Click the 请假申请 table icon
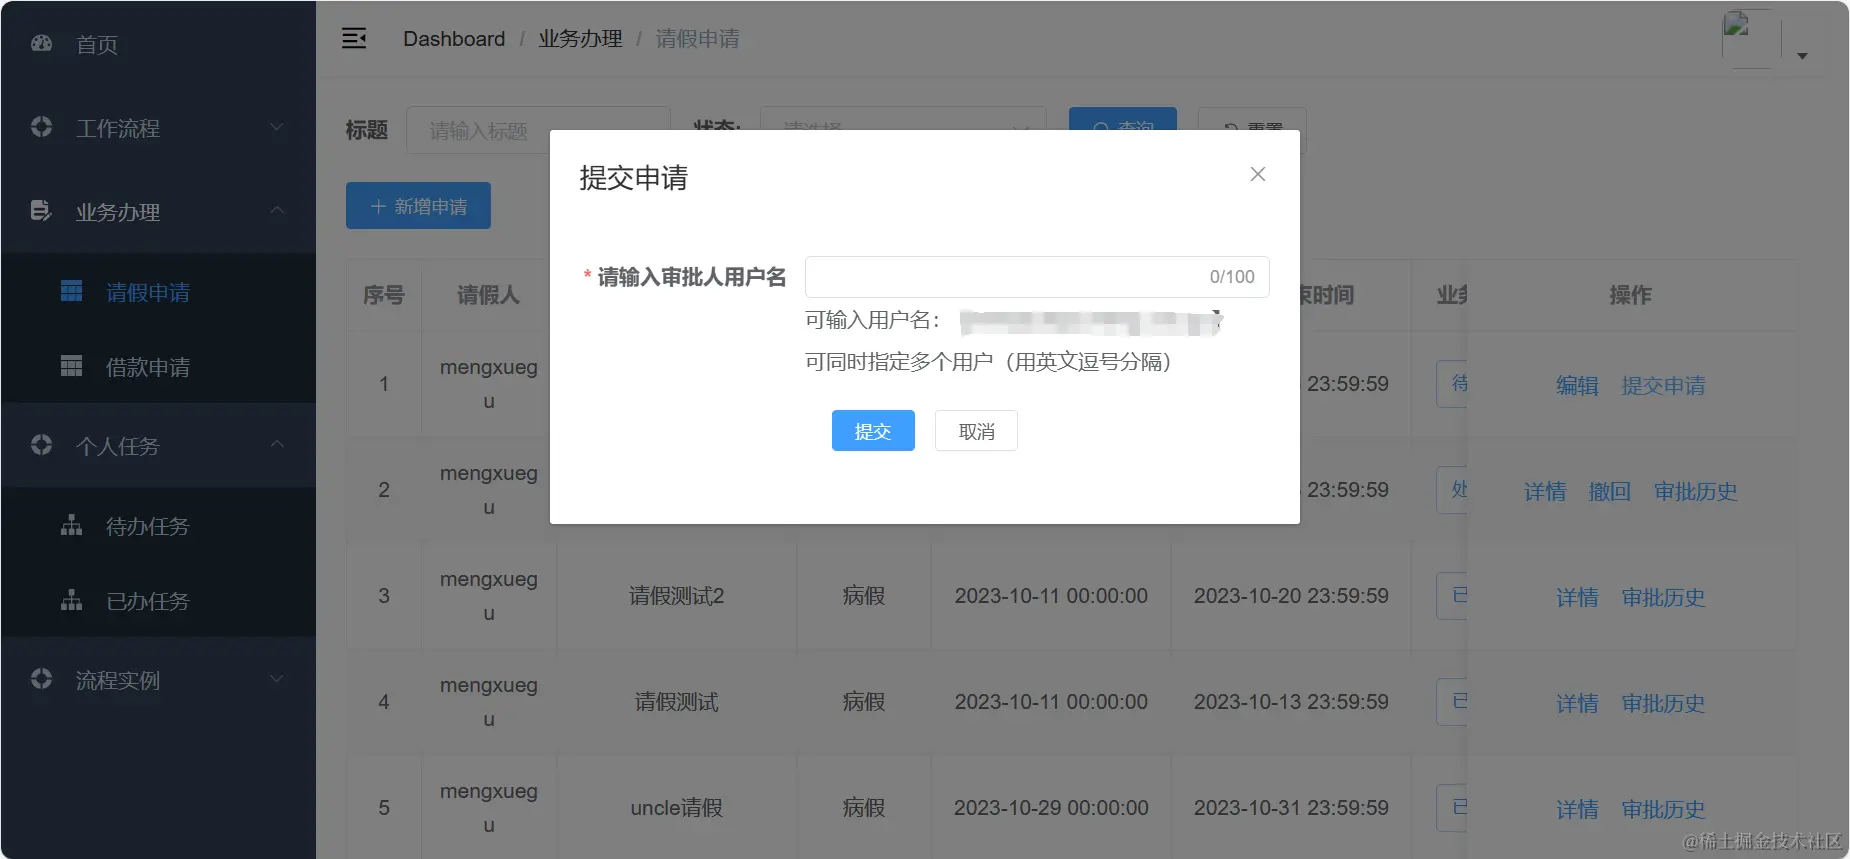This screenshot has height=859, width=1850. [x=71, y=291]
